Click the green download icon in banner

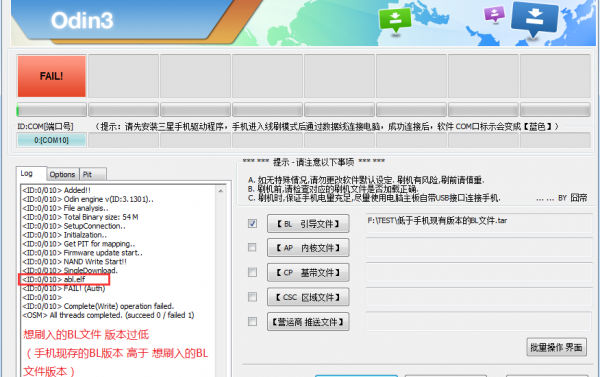pos(395,20)
